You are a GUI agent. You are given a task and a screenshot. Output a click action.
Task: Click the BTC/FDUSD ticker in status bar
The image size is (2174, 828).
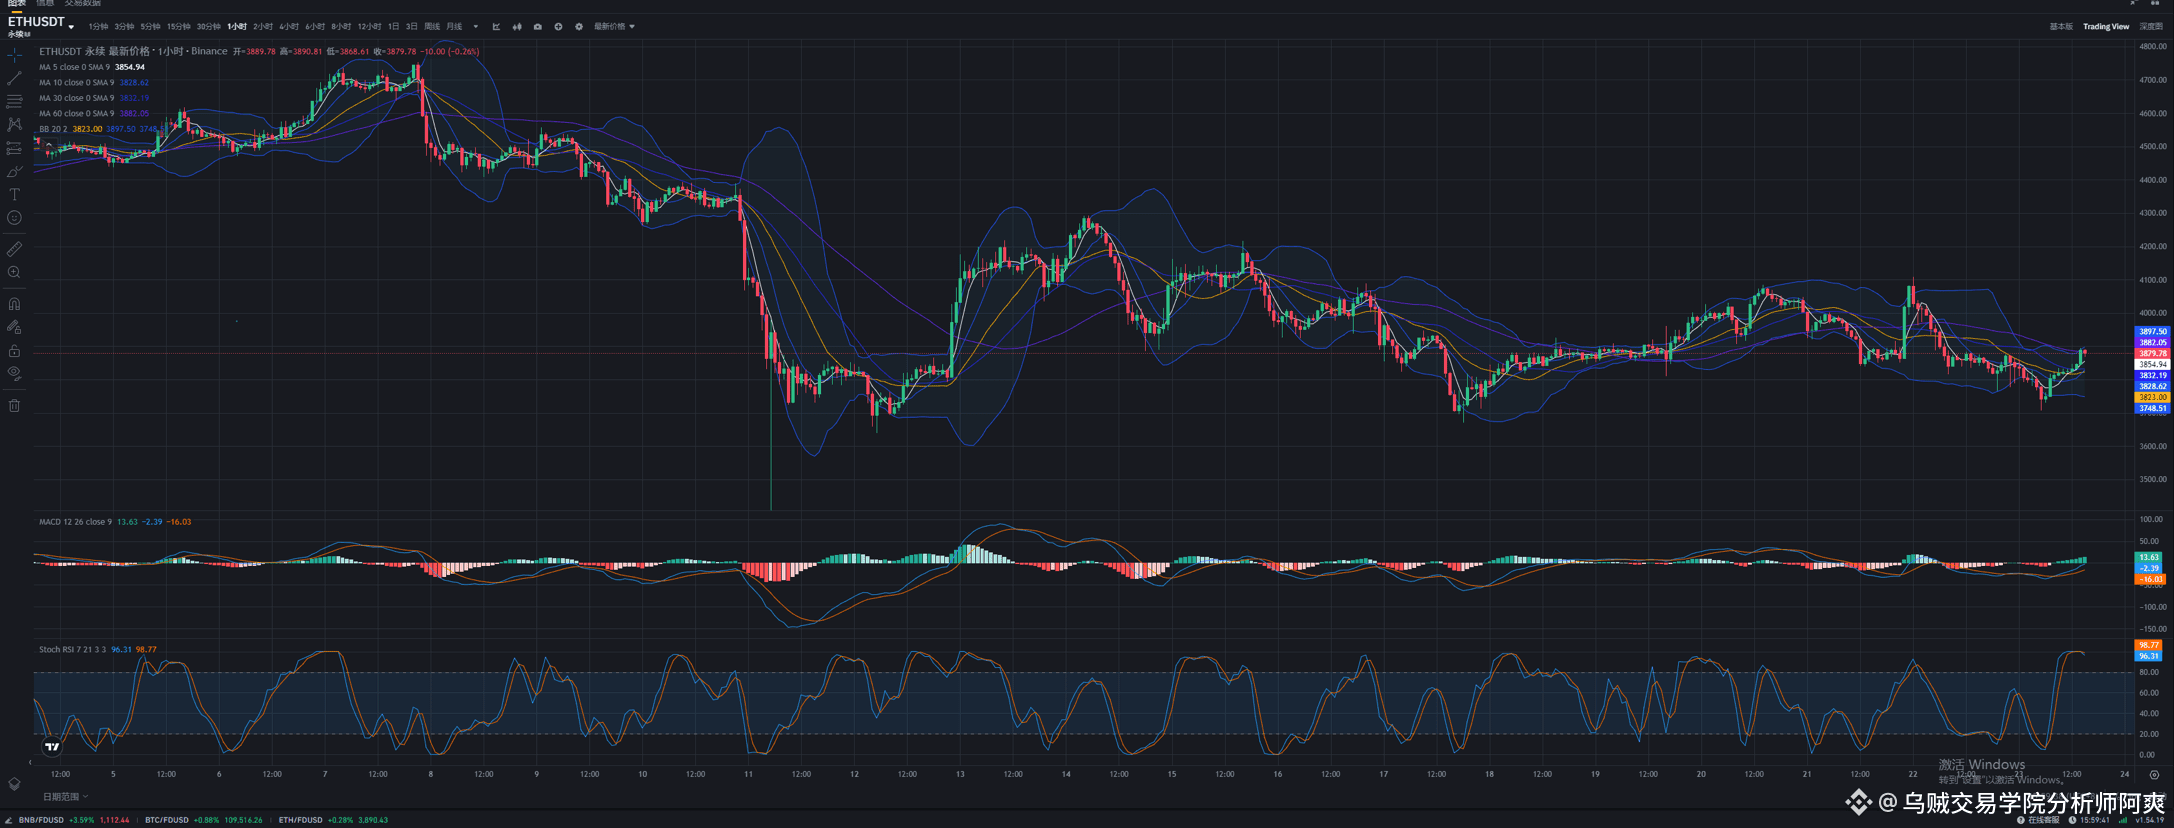click(x=204, y=820)
